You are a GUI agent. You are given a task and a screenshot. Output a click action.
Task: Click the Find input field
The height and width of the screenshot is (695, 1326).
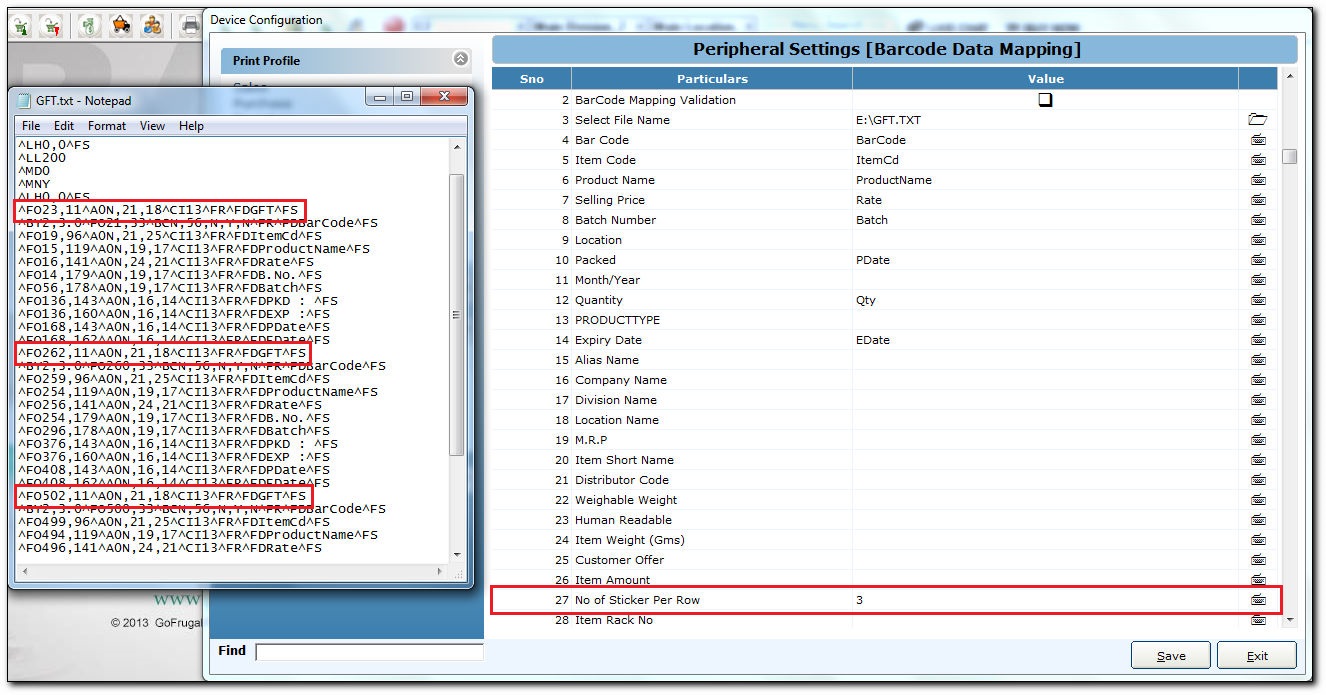coord(369,652)
